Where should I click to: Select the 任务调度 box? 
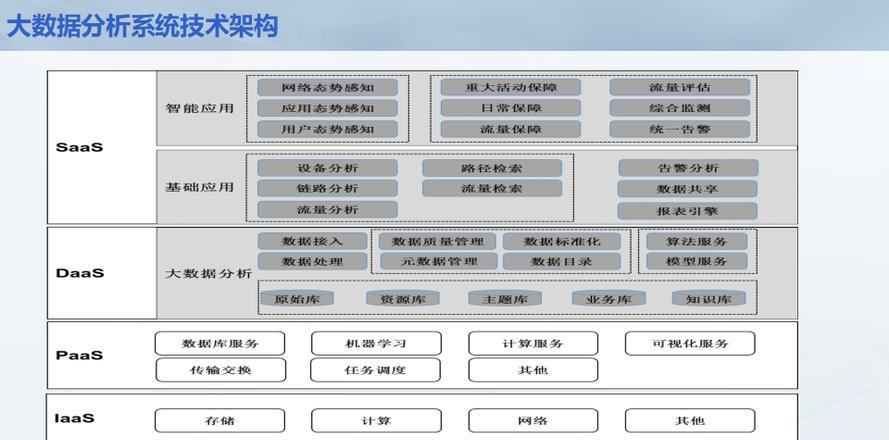click(x=375, y=370)
